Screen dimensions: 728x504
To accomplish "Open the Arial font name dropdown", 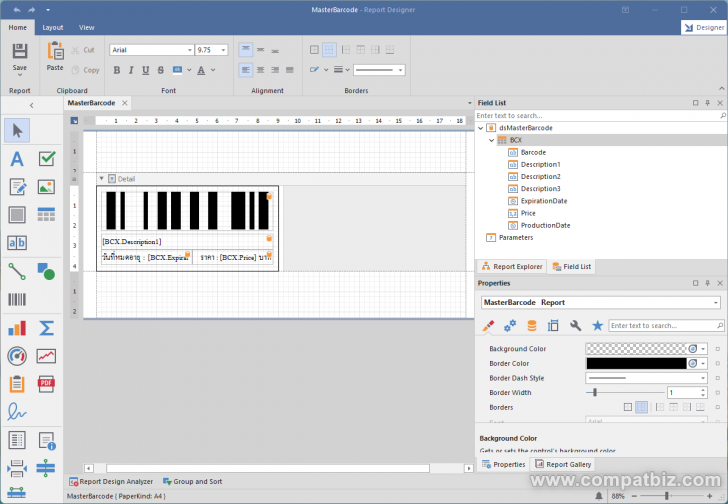I will click(x=189, y=50).
